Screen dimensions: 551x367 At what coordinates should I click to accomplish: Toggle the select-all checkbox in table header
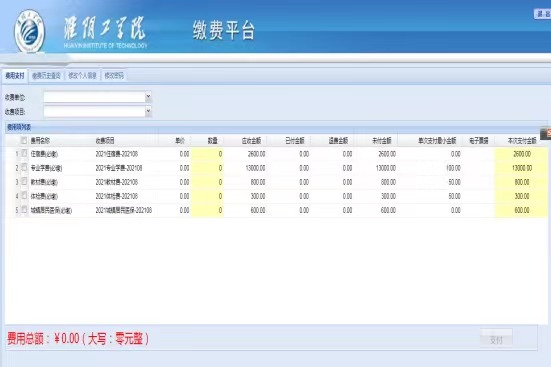24,140
